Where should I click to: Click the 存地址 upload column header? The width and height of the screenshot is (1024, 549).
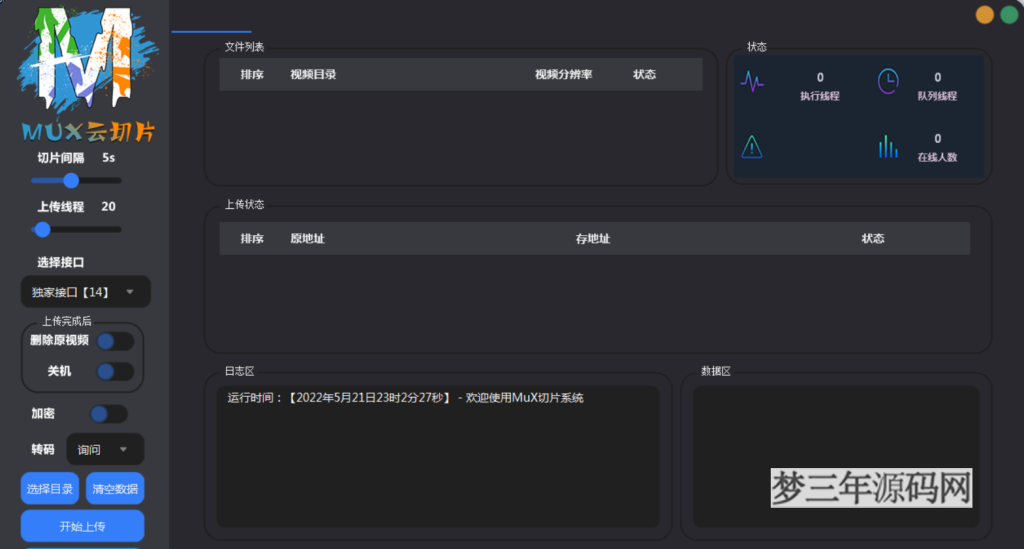coord(592,239)
